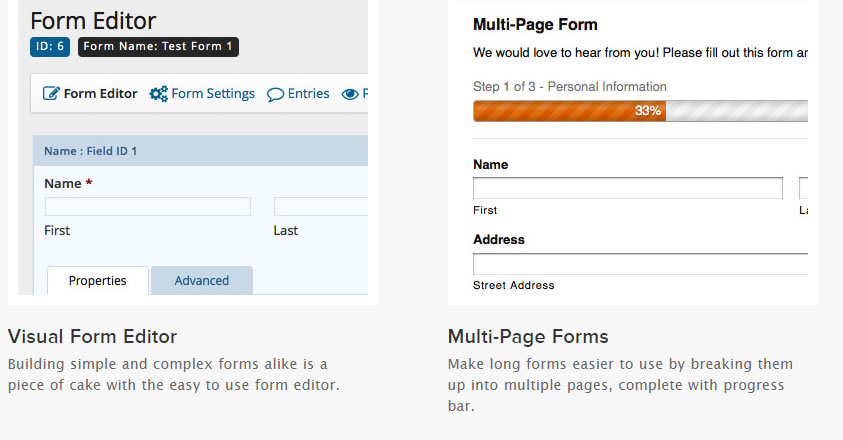The width and height of the screenshot is (843, 440).
Task: Click the First name field in the editor
Action: [x=148, y=207]
